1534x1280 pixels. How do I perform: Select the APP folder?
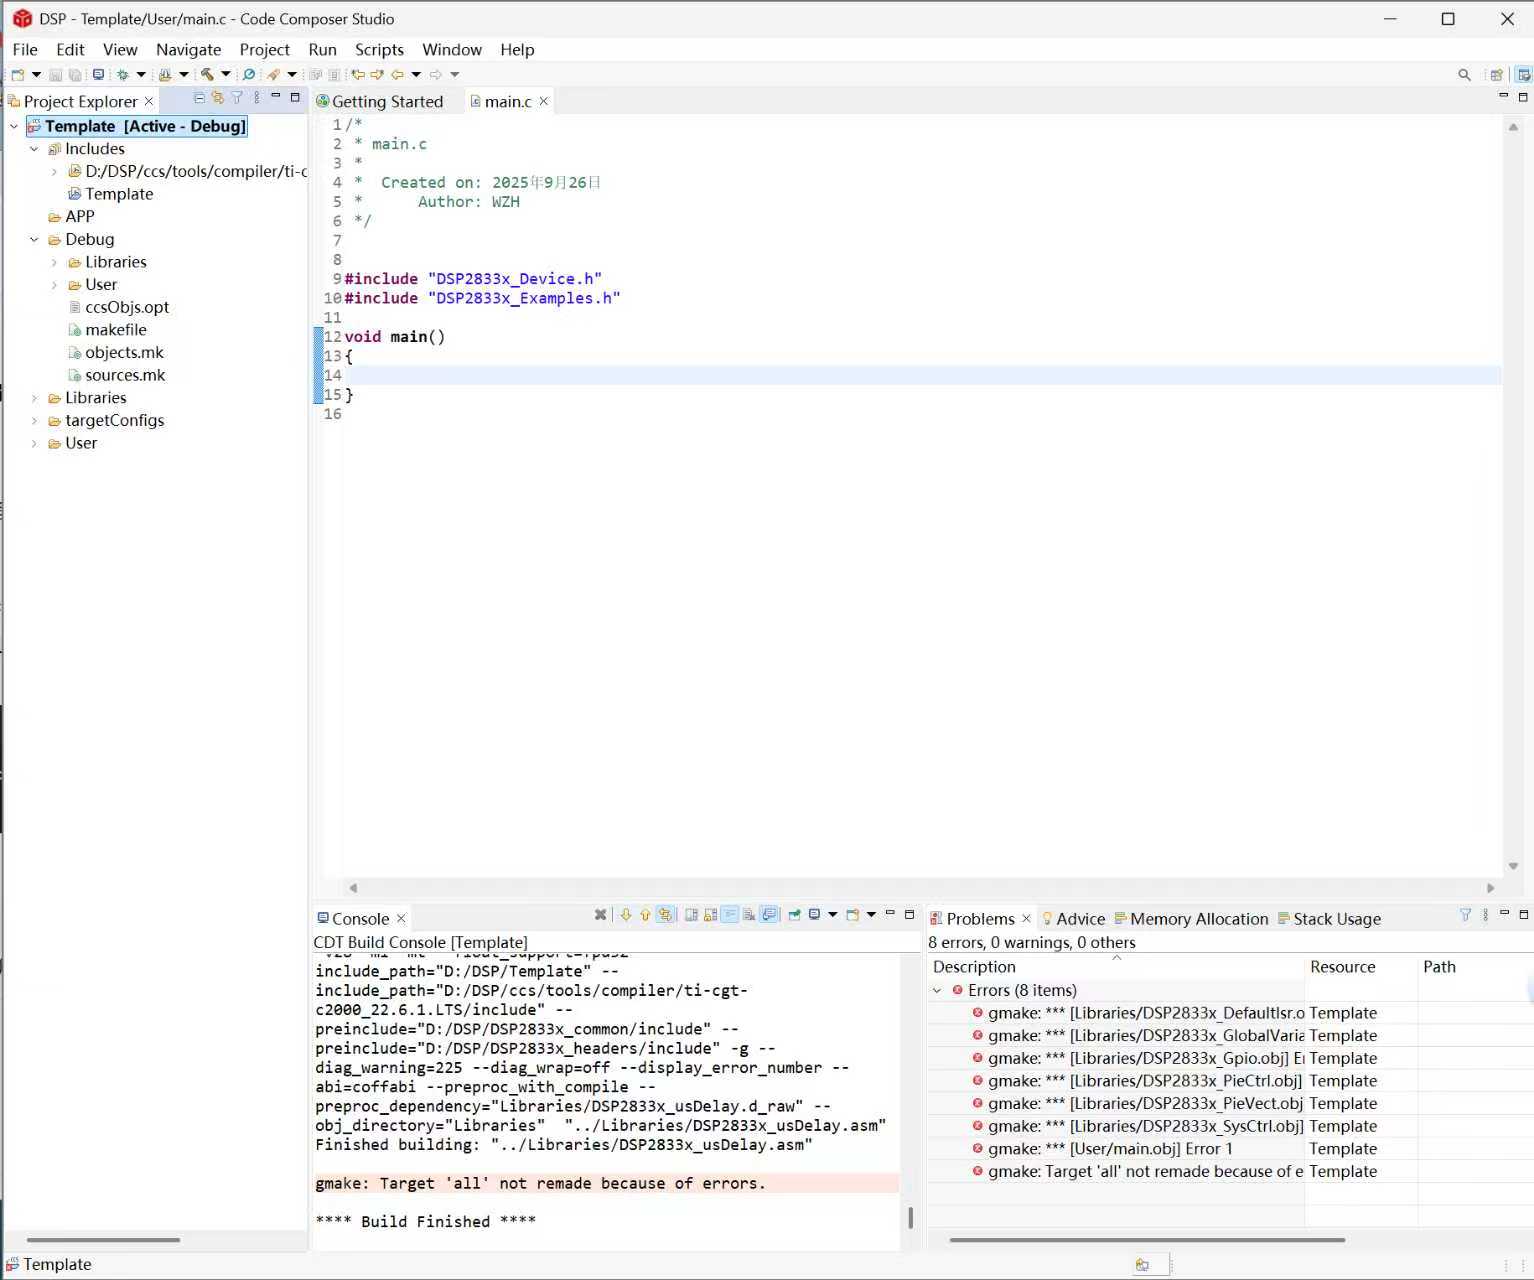[71, 217]
